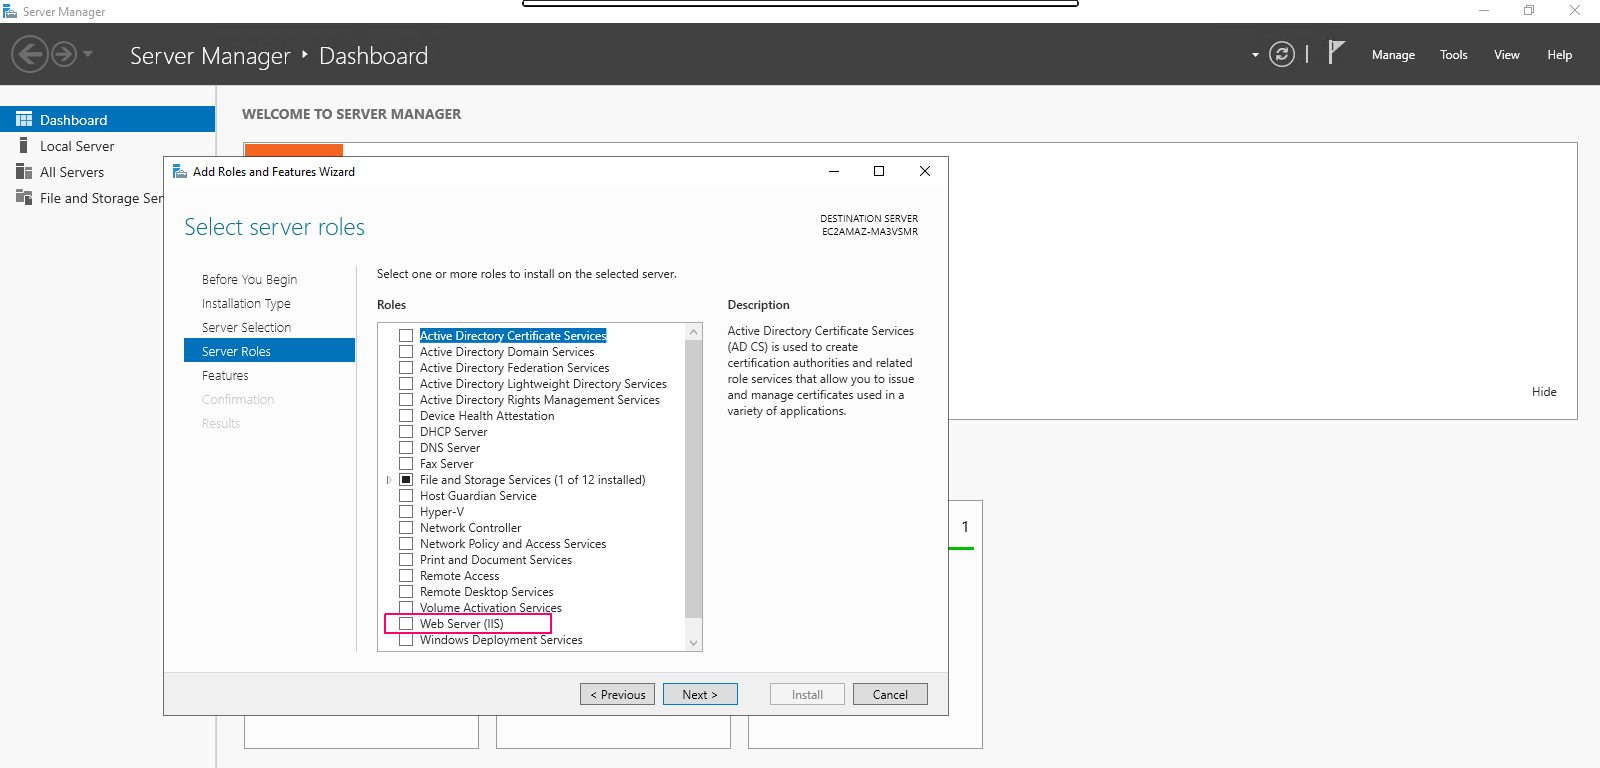1600x768 pixels.
Task: Click Volume Activation Services label
Action: (x=491, y=608)
